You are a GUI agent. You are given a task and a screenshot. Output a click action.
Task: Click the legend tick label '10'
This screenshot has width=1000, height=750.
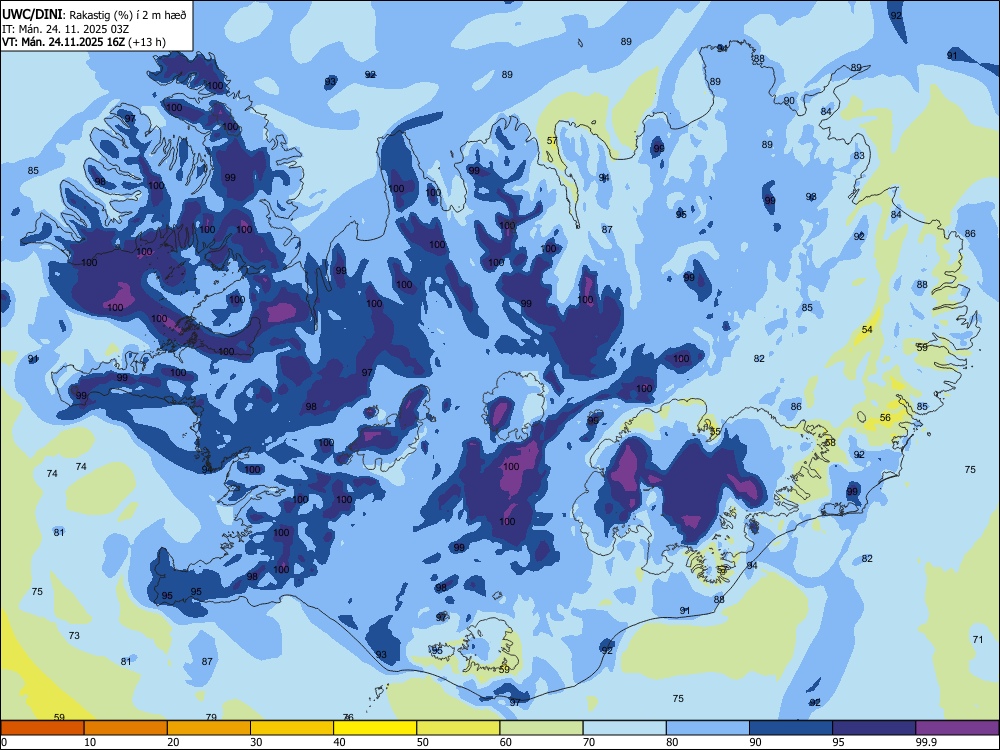pyautogui.click(x=90, y=742)
